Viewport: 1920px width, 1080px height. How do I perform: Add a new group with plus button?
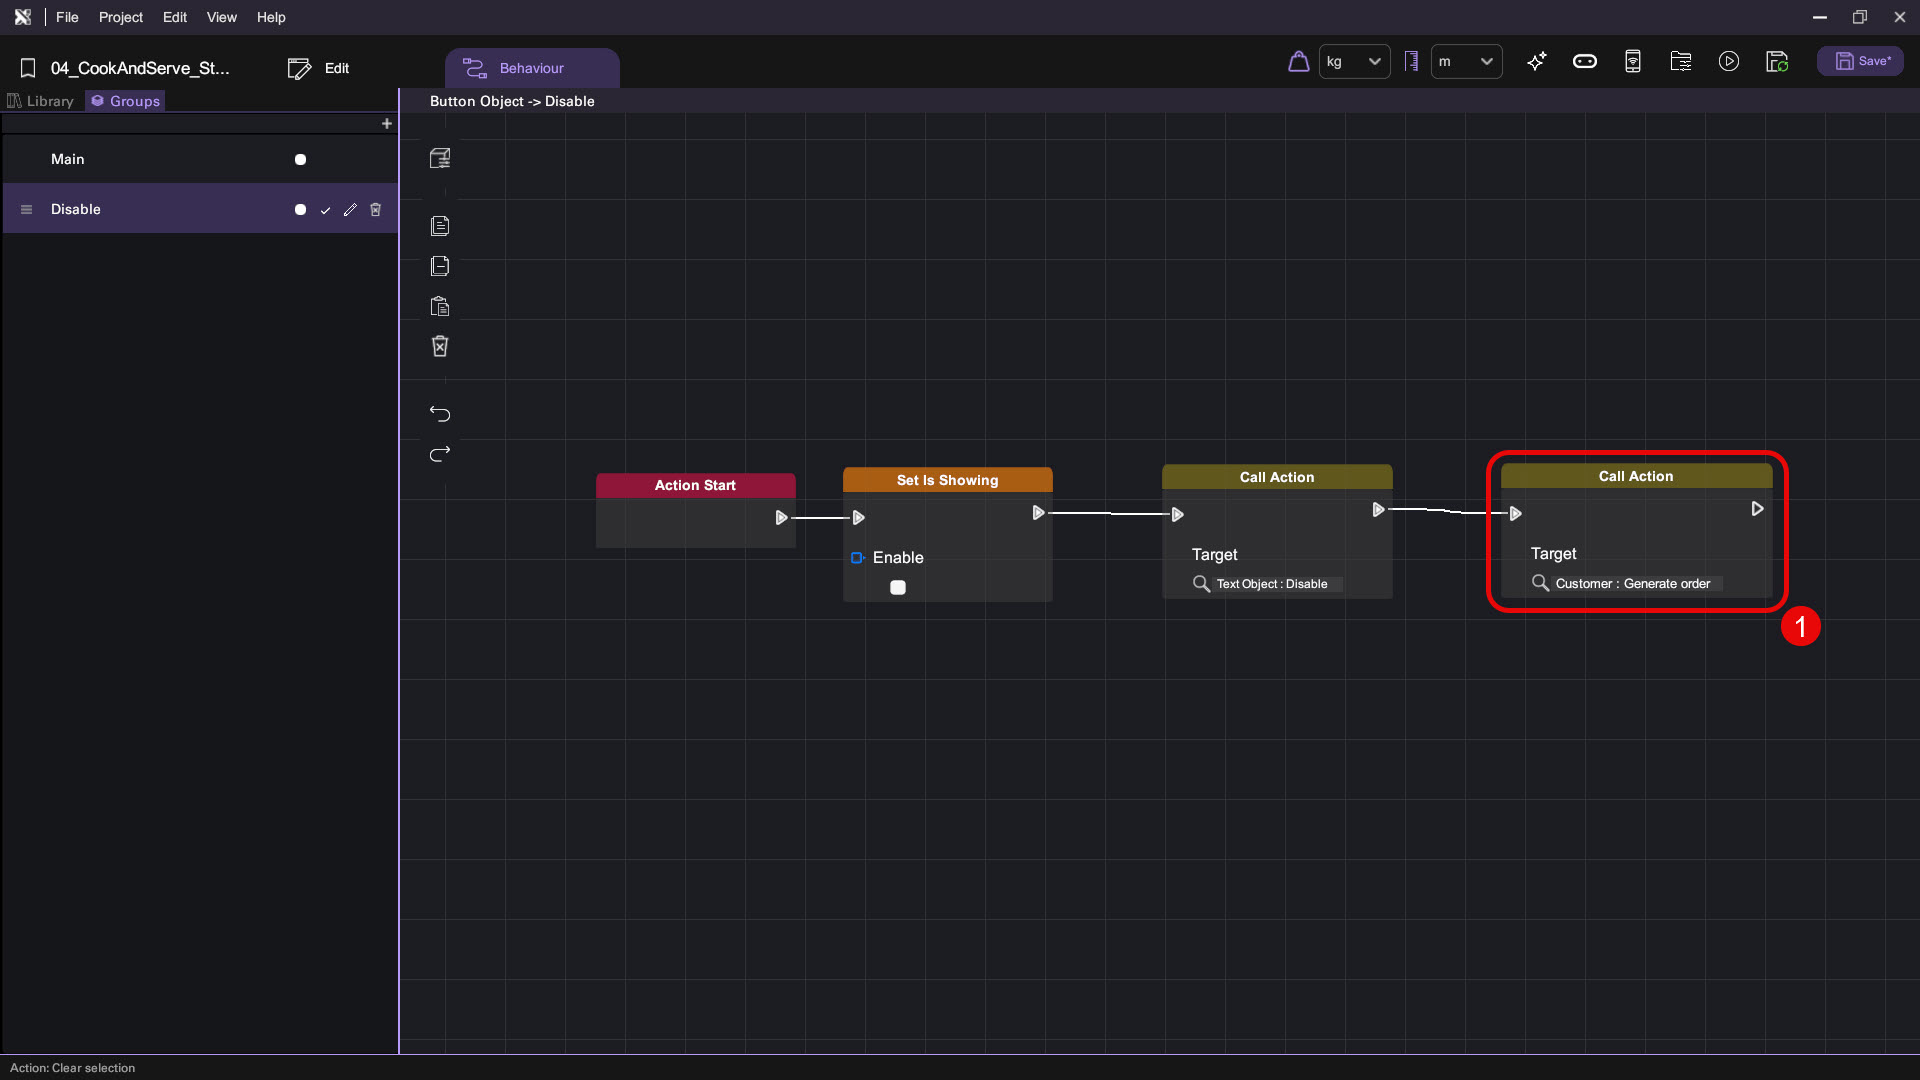point(387,124)
